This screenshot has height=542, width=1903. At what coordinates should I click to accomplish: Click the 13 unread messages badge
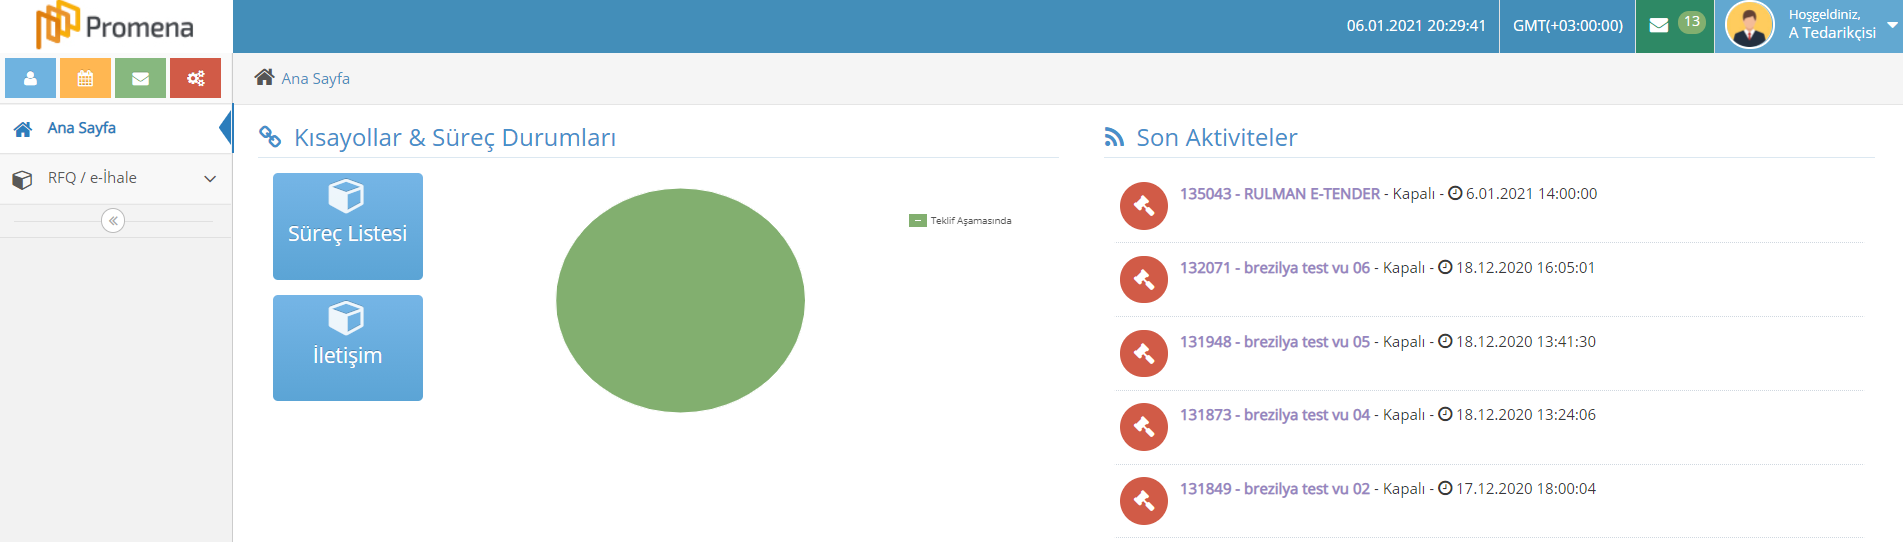click(1692, 21)
